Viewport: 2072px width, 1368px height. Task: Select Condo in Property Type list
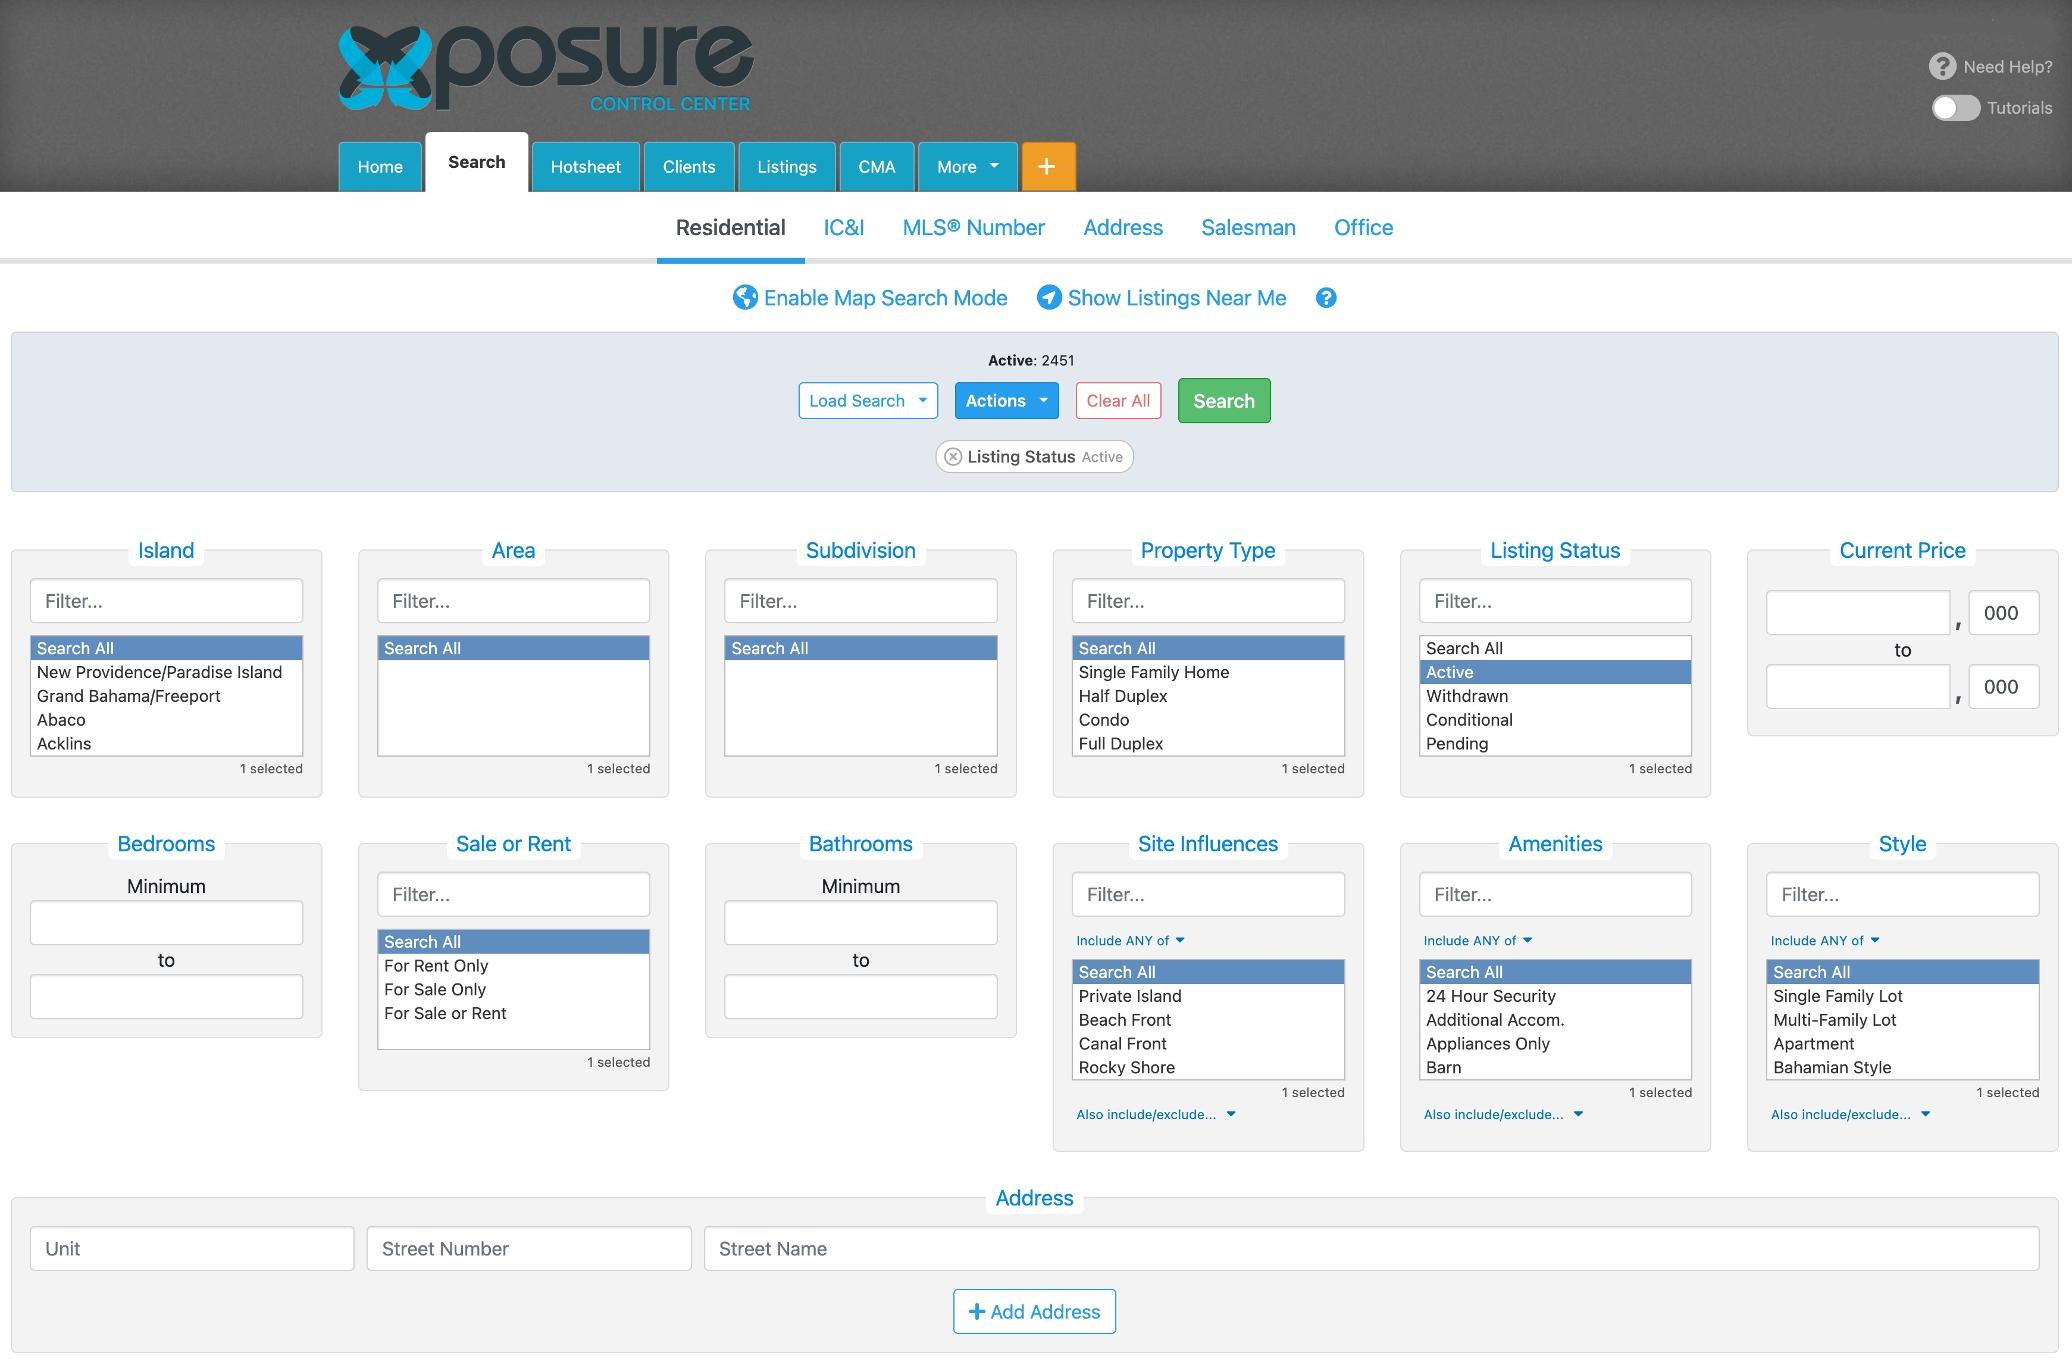pos(1104,720)
